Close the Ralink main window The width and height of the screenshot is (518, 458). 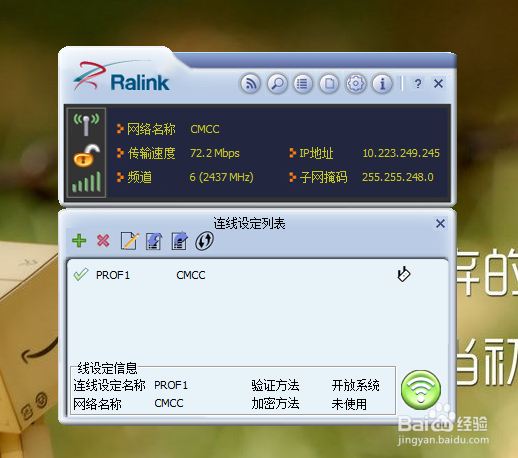pyautogui.click(x=438, y=83)
